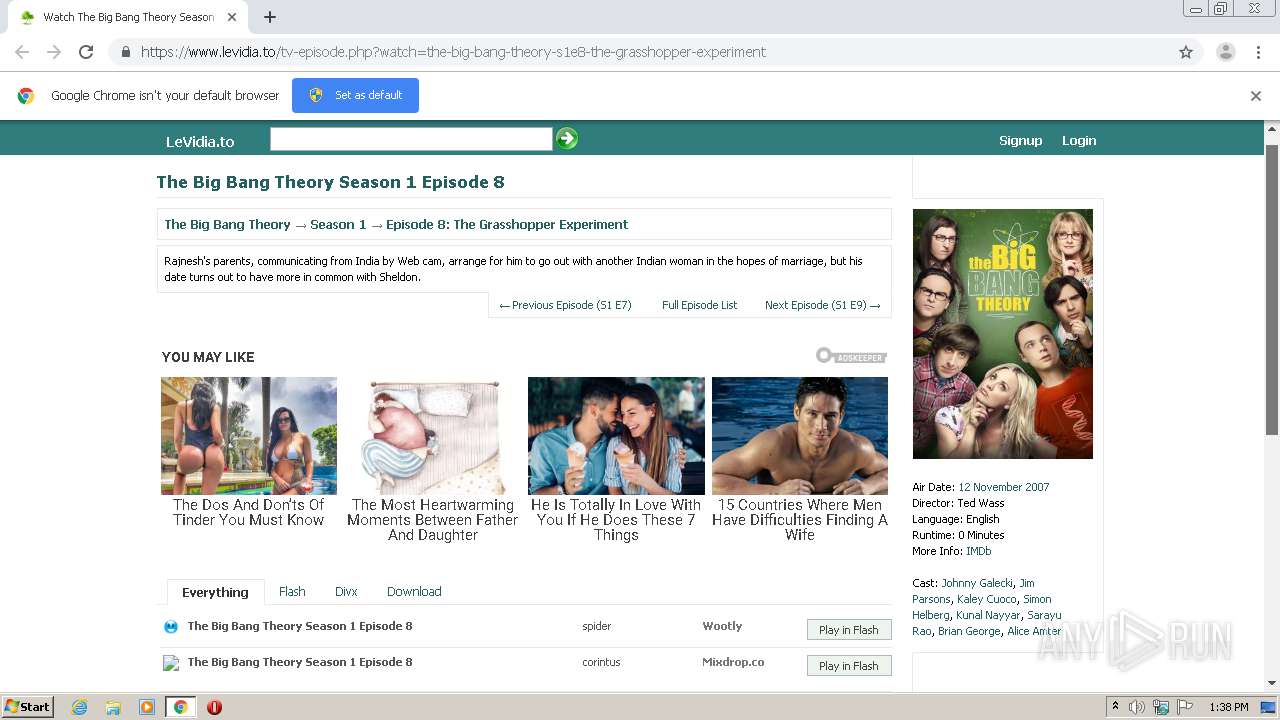View site info via padlock icon
The height and width of the screenshot is (720, 1280).
click(125, 52)
